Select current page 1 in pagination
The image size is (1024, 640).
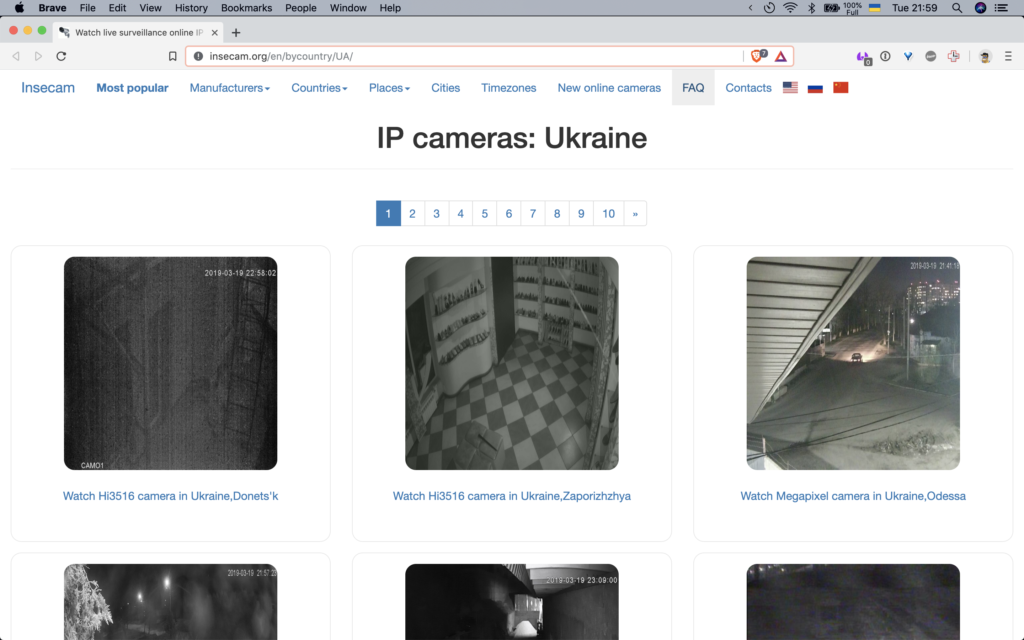pos(388,214)
